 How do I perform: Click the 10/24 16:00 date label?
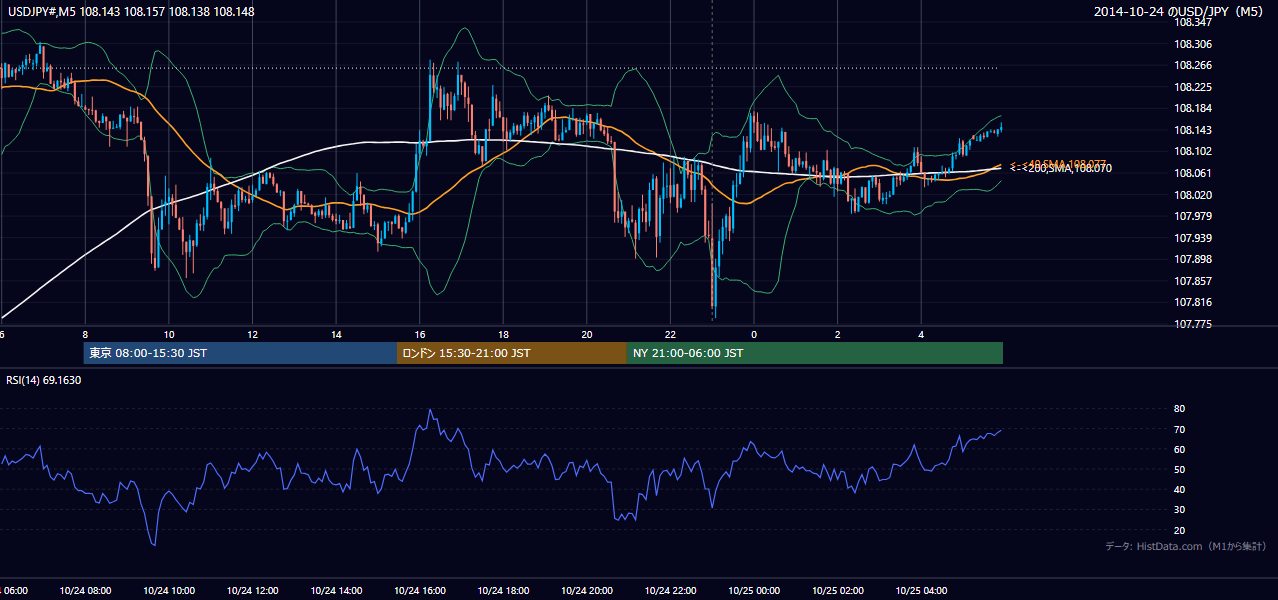pos(420,590)
